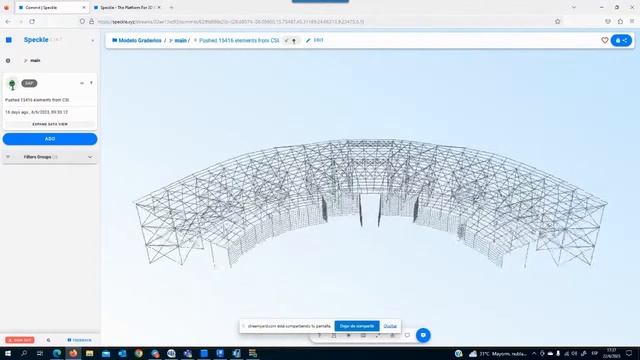Open the main branch breadcrumb link

click(180, 40)
